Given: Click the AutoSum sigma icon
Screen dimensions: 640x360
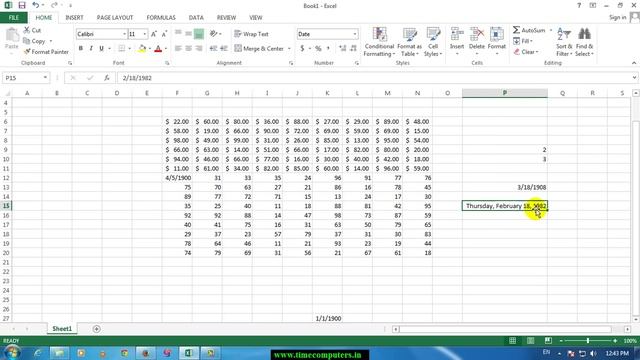Looking at the screenshot, I should (516, 30).
